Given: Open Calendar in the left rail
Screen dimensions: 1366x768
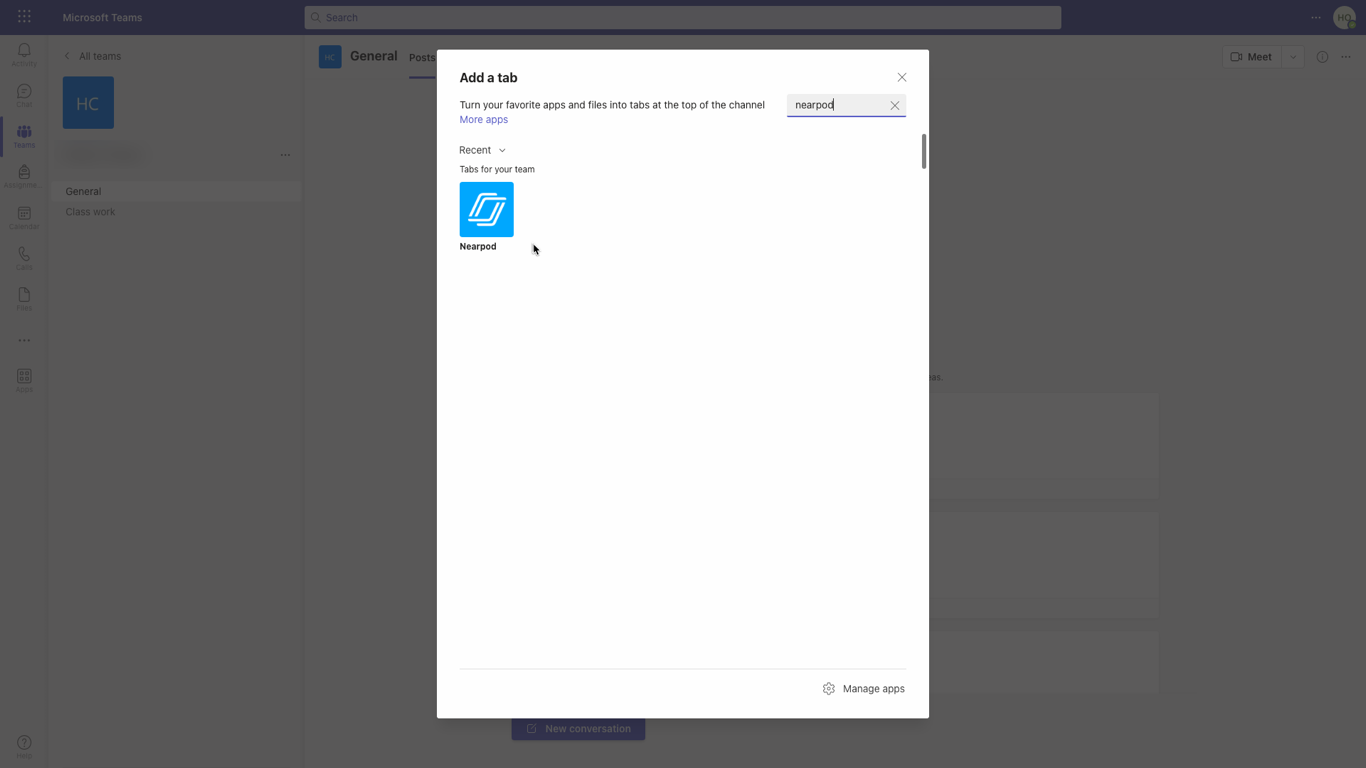Looking at the screenshot, I should coord(24,217).
